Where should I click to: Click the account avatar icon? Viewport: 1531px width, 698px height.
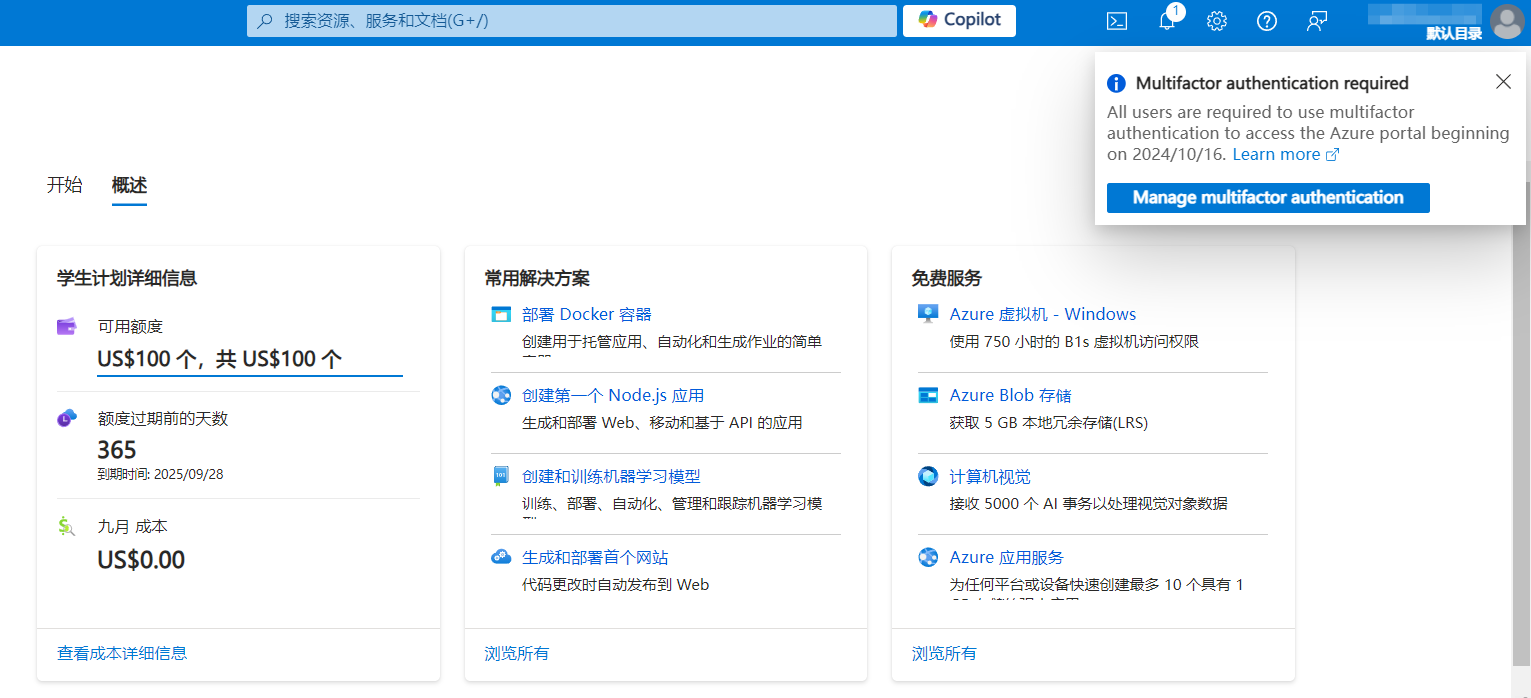[1505, 21]
